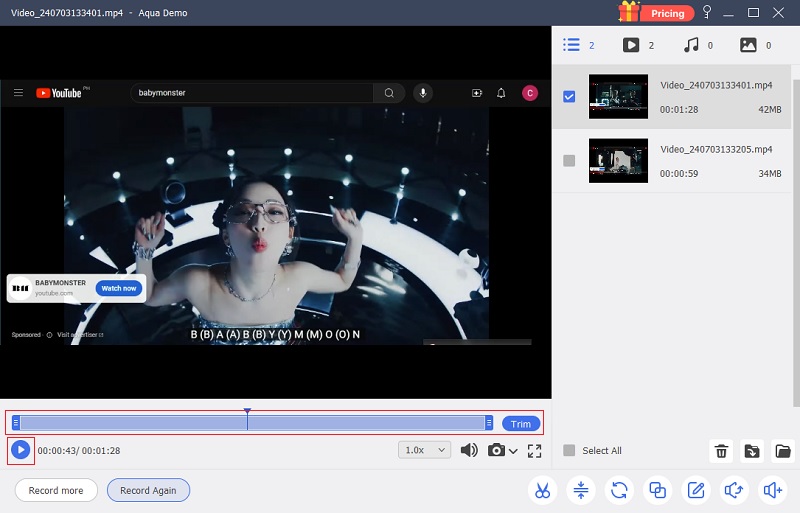
Task: Click Record more button
Action: click(56, 490)
